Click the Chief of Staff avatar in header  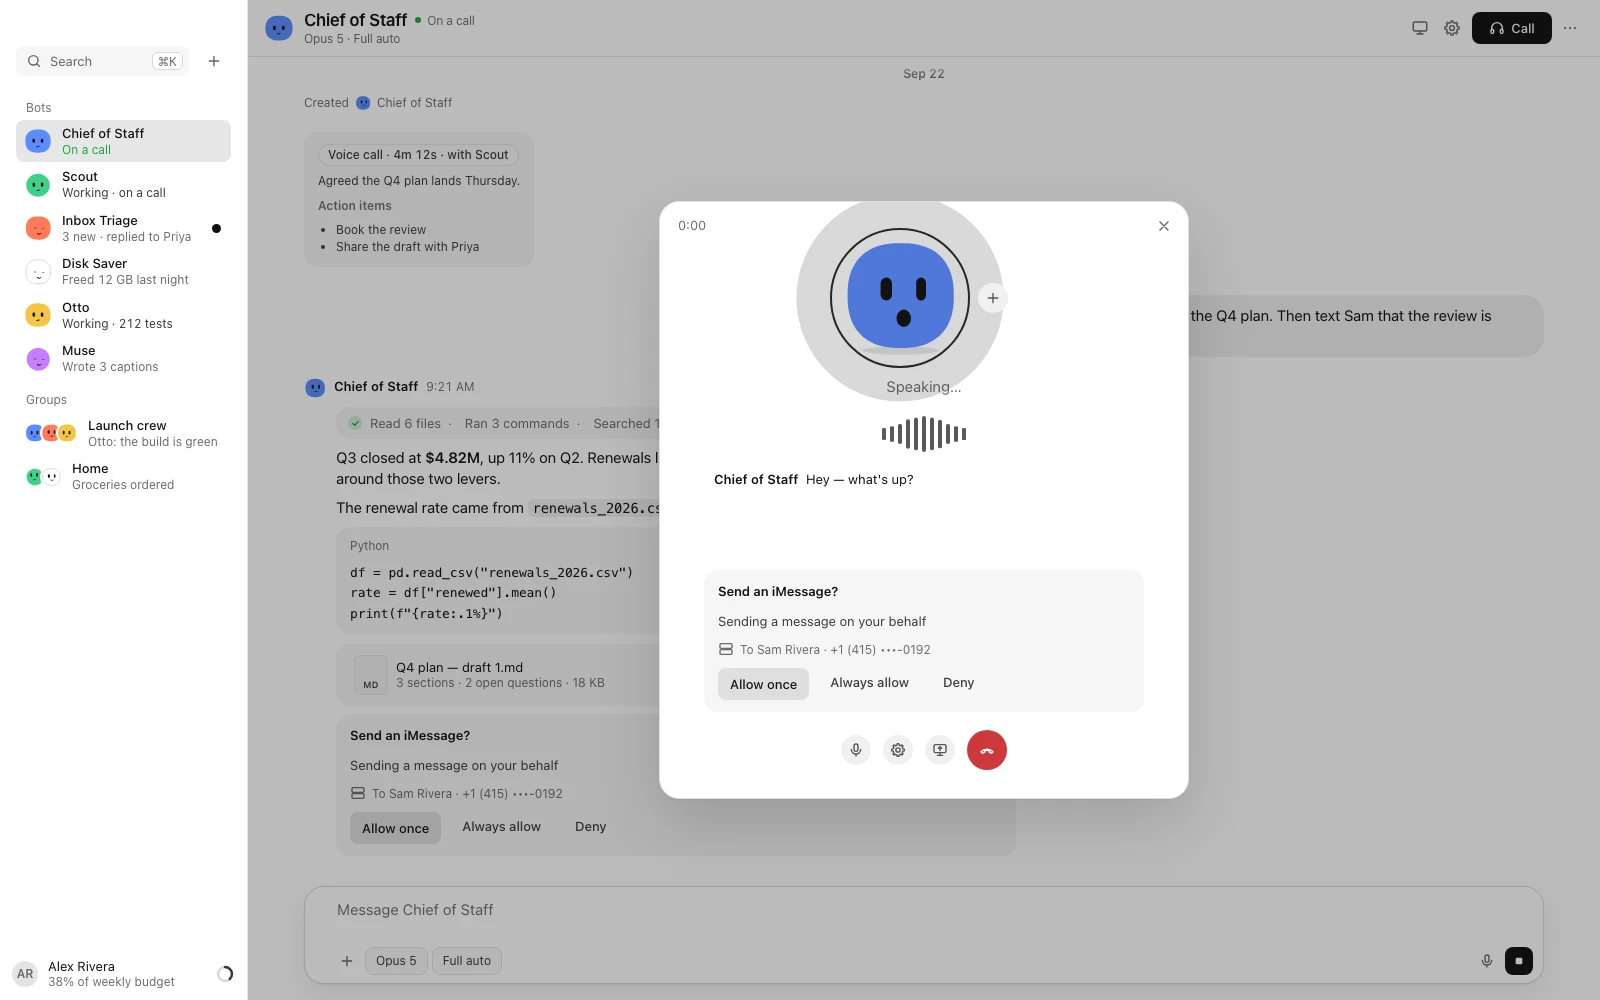[279, 28]
